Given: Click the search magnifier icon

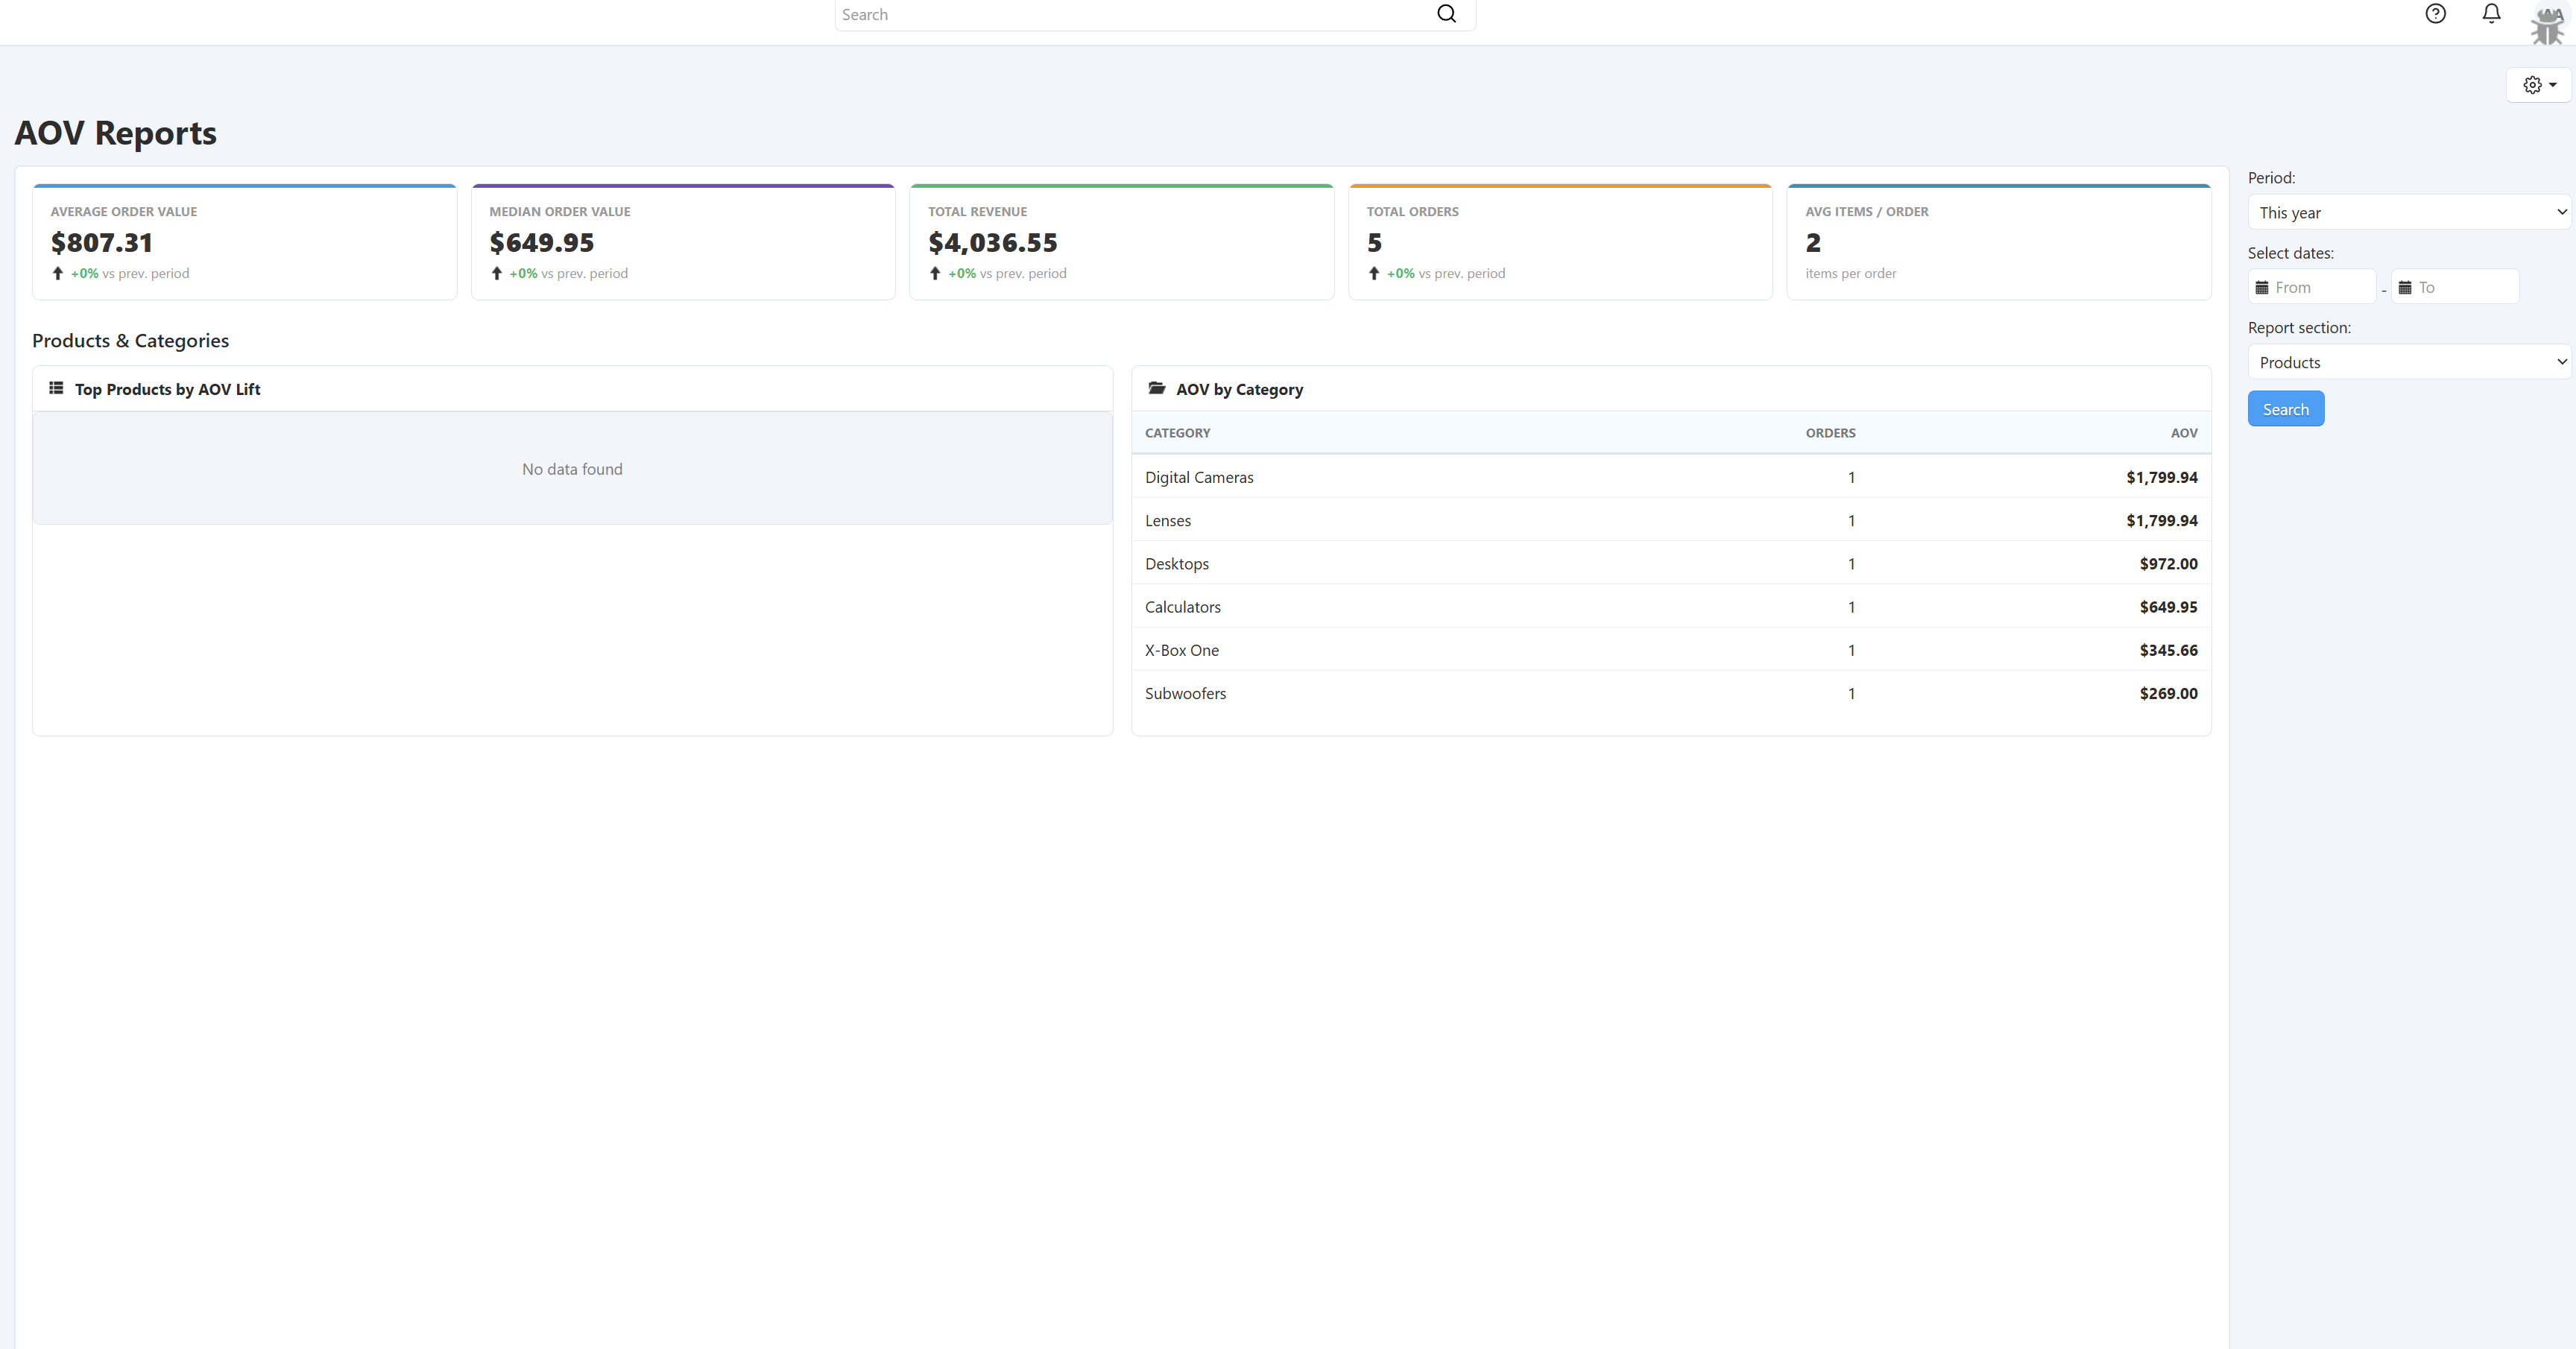Looking at the screenshot, I should [x=1446, y=14].
